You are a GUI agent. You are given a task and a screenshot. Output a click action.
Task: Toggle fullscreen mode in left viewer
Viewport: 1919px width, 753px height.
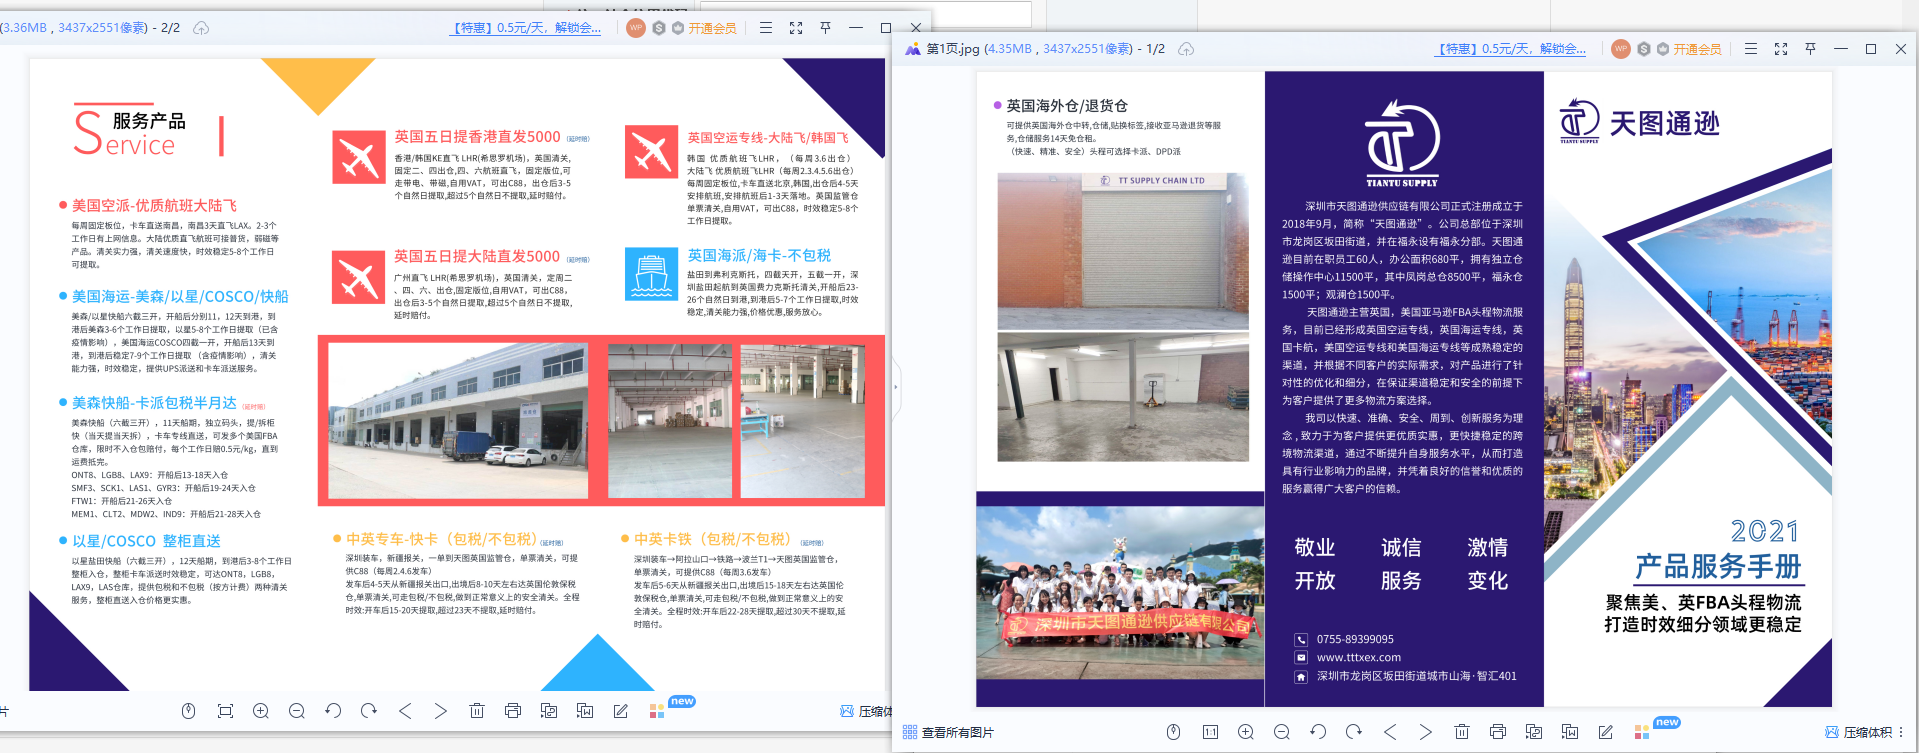pyautogui.click(x=796, y=28)
